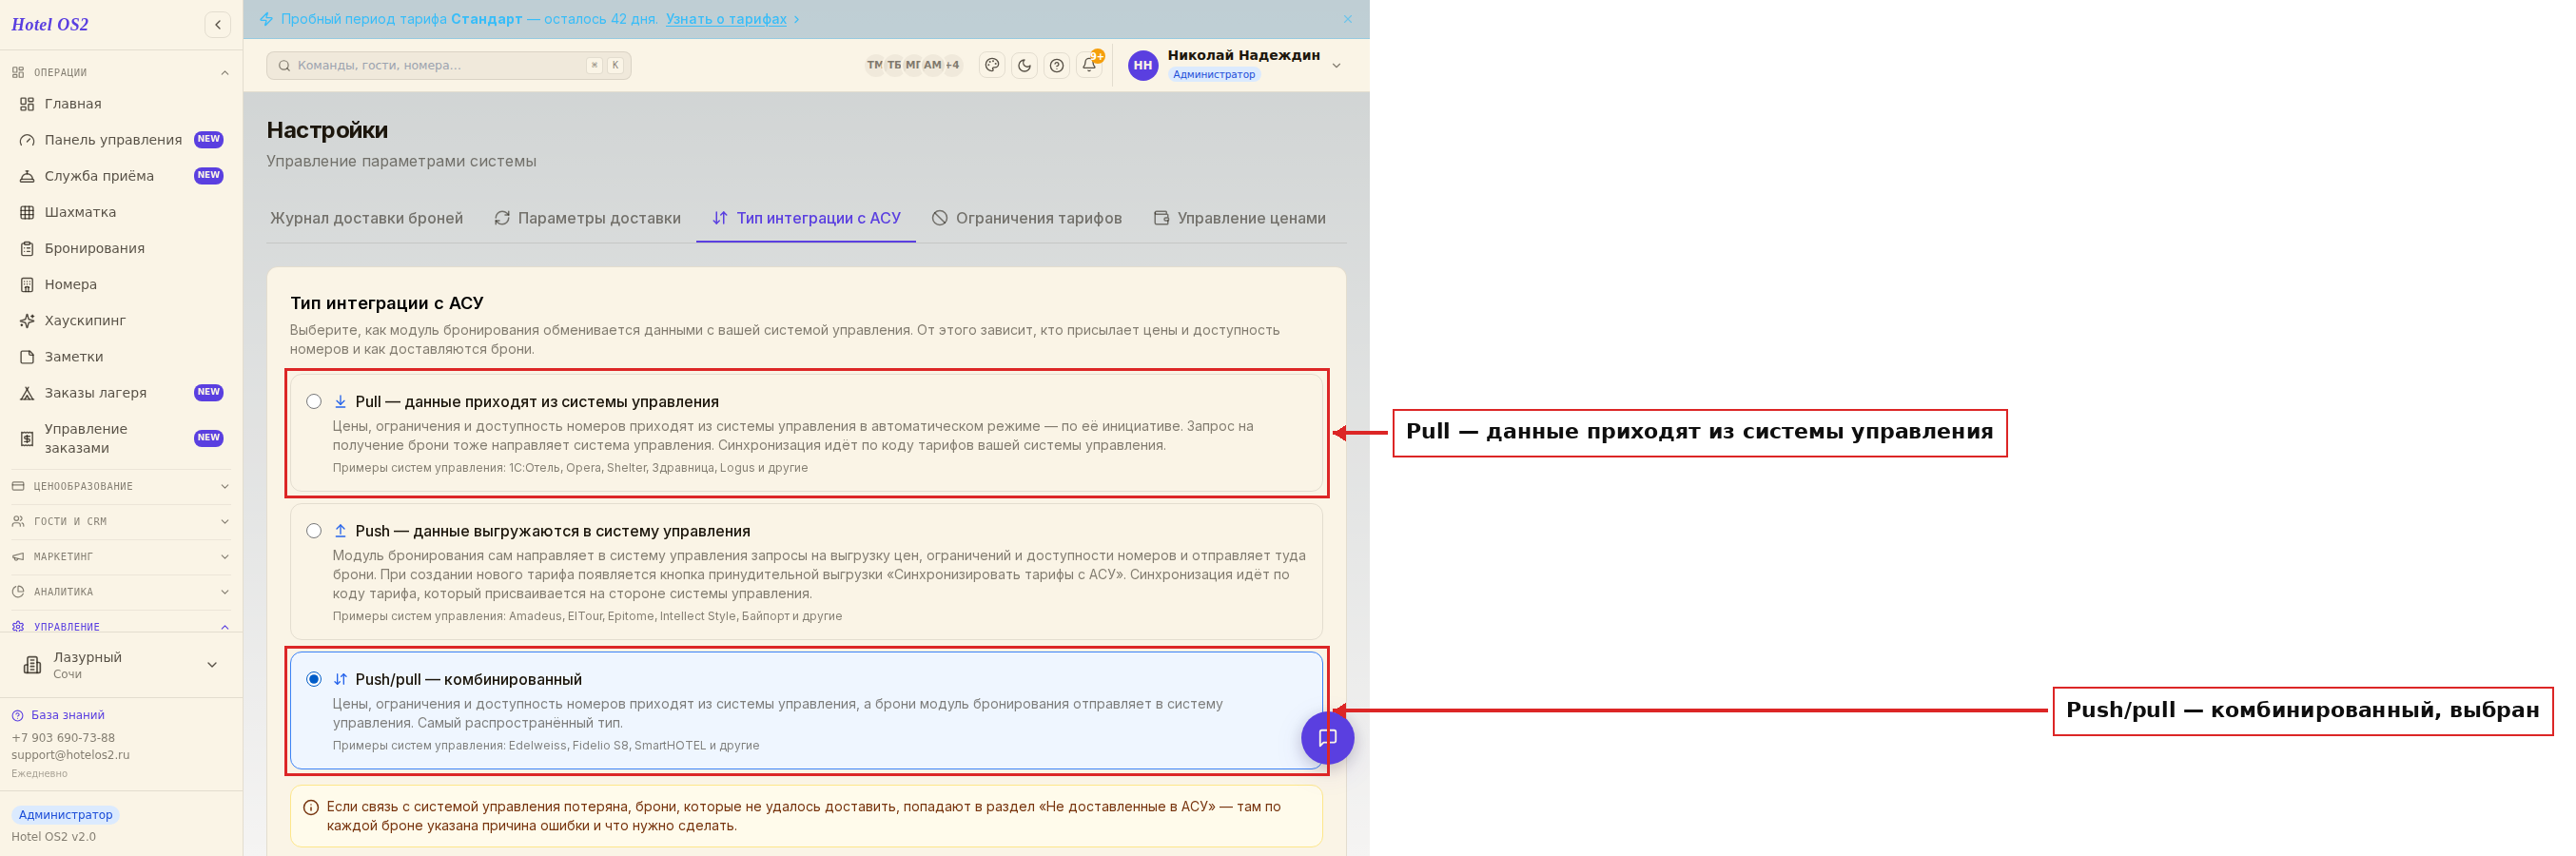Open the color theme palette
The height and width of the screenshot is (856, 2576).
(x=992, y=66)
